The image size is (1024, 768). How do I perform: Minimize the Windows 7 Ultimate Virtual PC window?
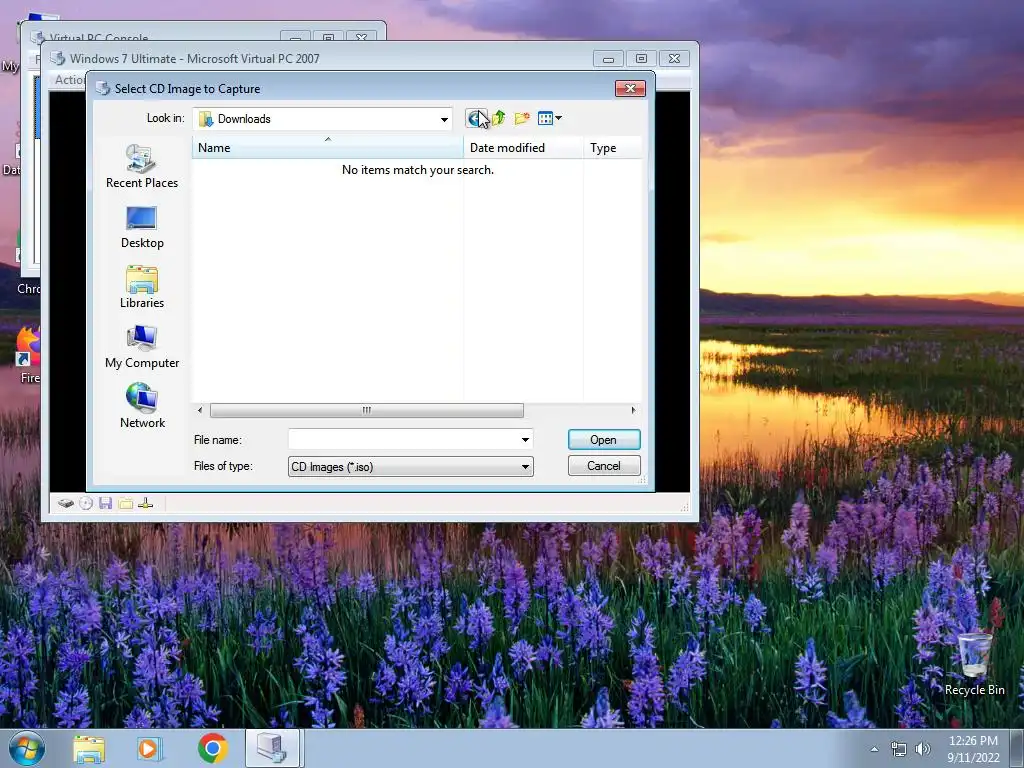pyautogui.click(x=608, y=59)
